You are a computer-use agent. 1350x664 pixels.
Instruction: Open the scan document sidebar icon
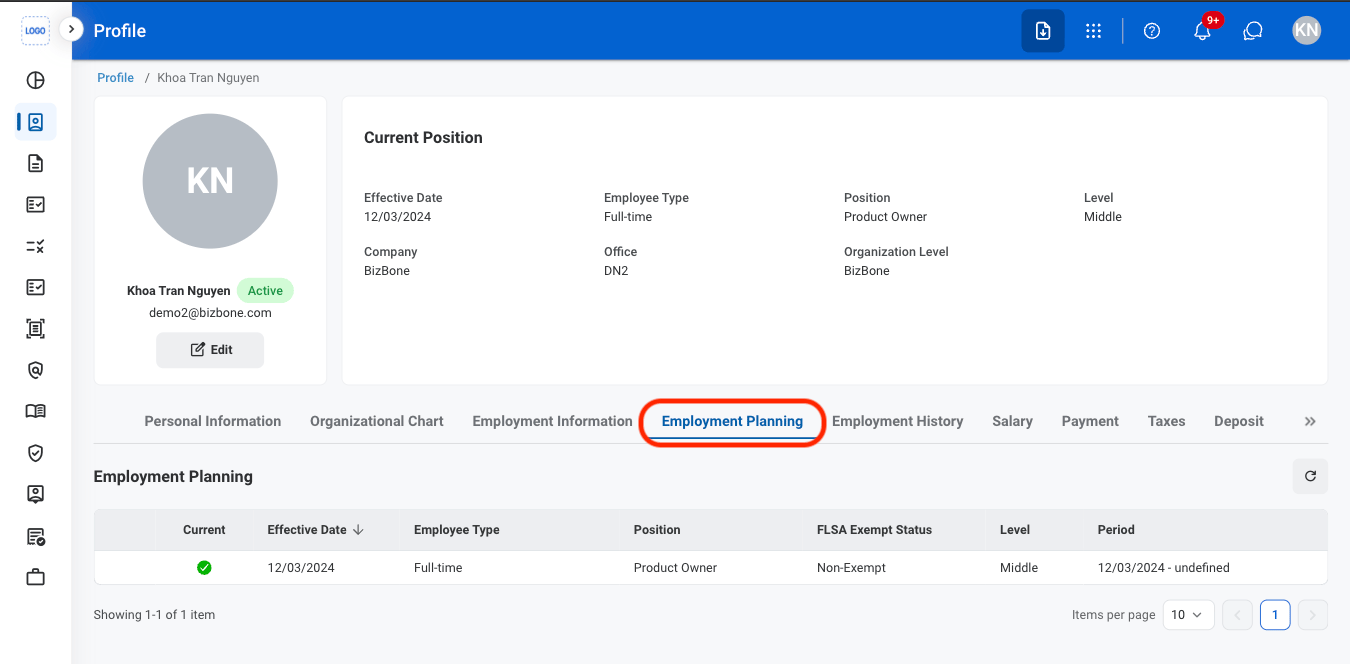[35, 328]
